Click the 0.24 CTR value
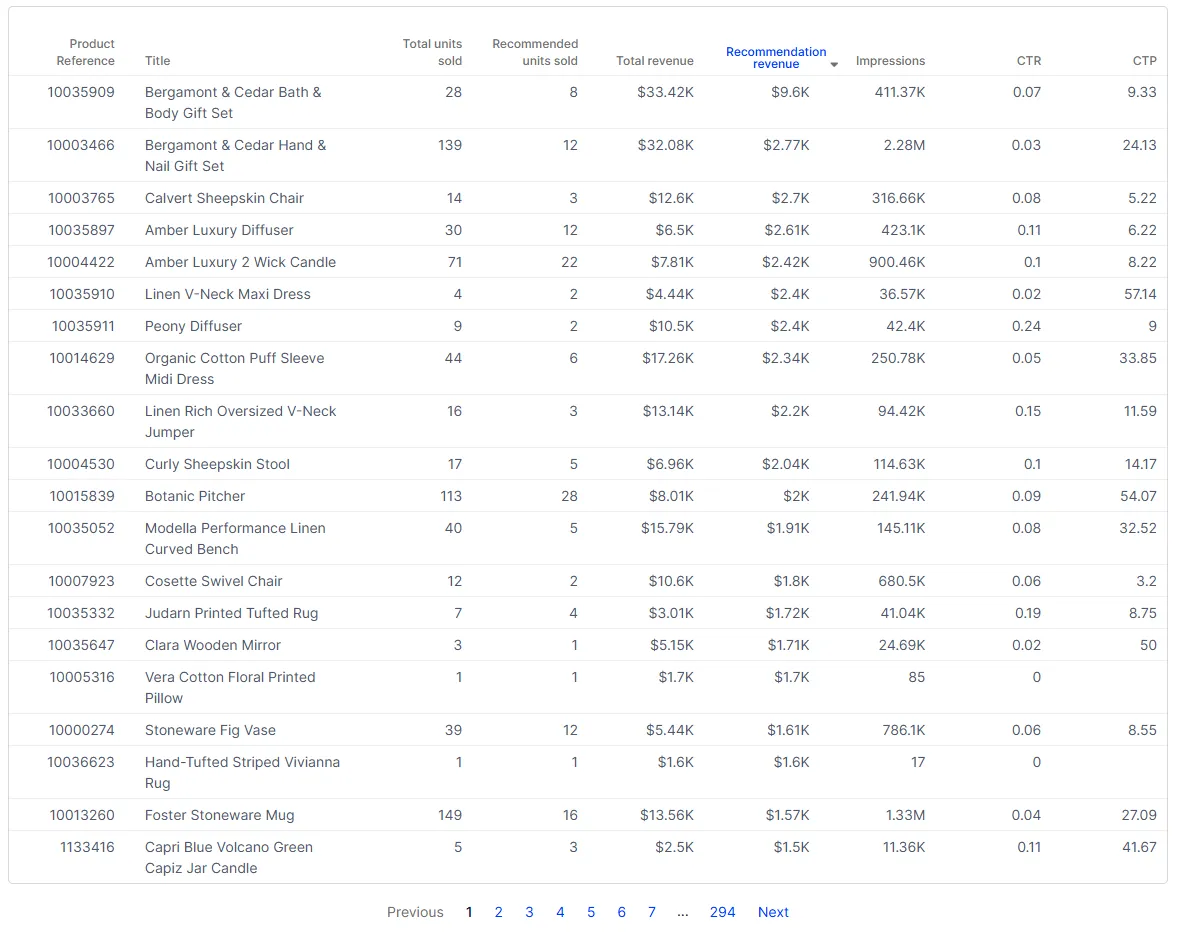Screen dimensions: 1177x938 coord(1026,326)
